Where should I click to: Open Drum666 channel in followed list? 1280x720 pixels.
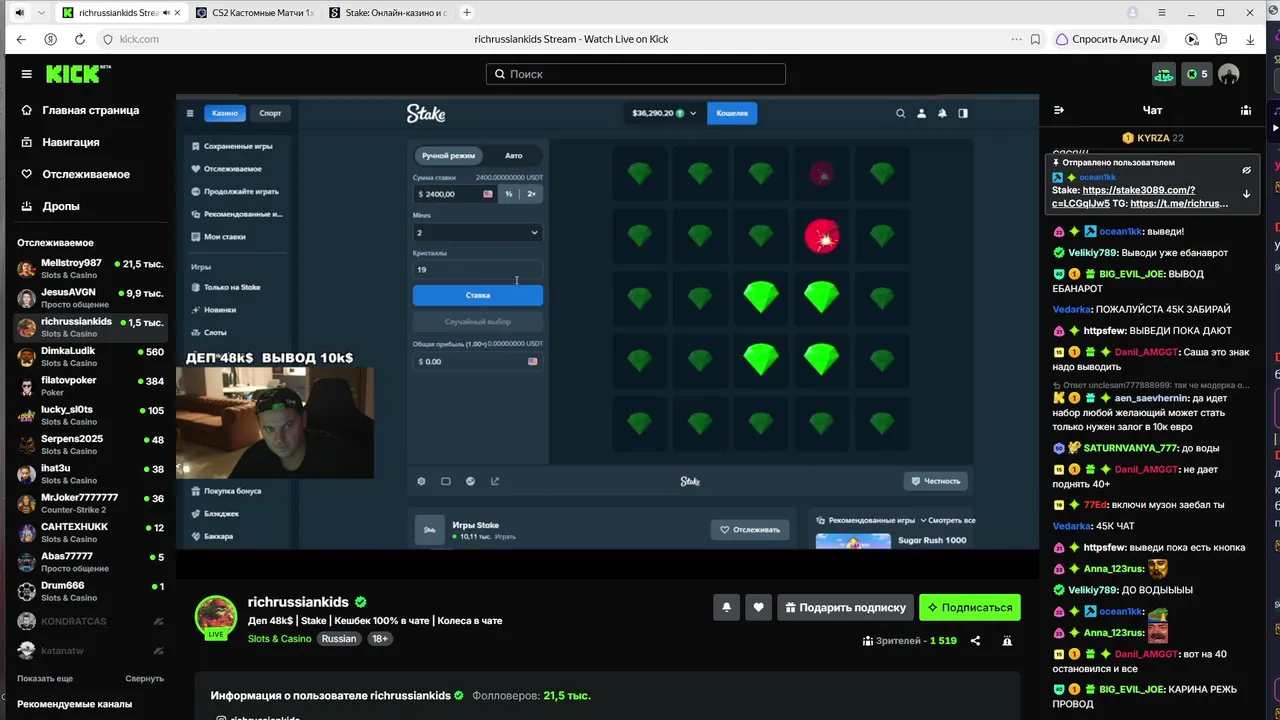90,591
